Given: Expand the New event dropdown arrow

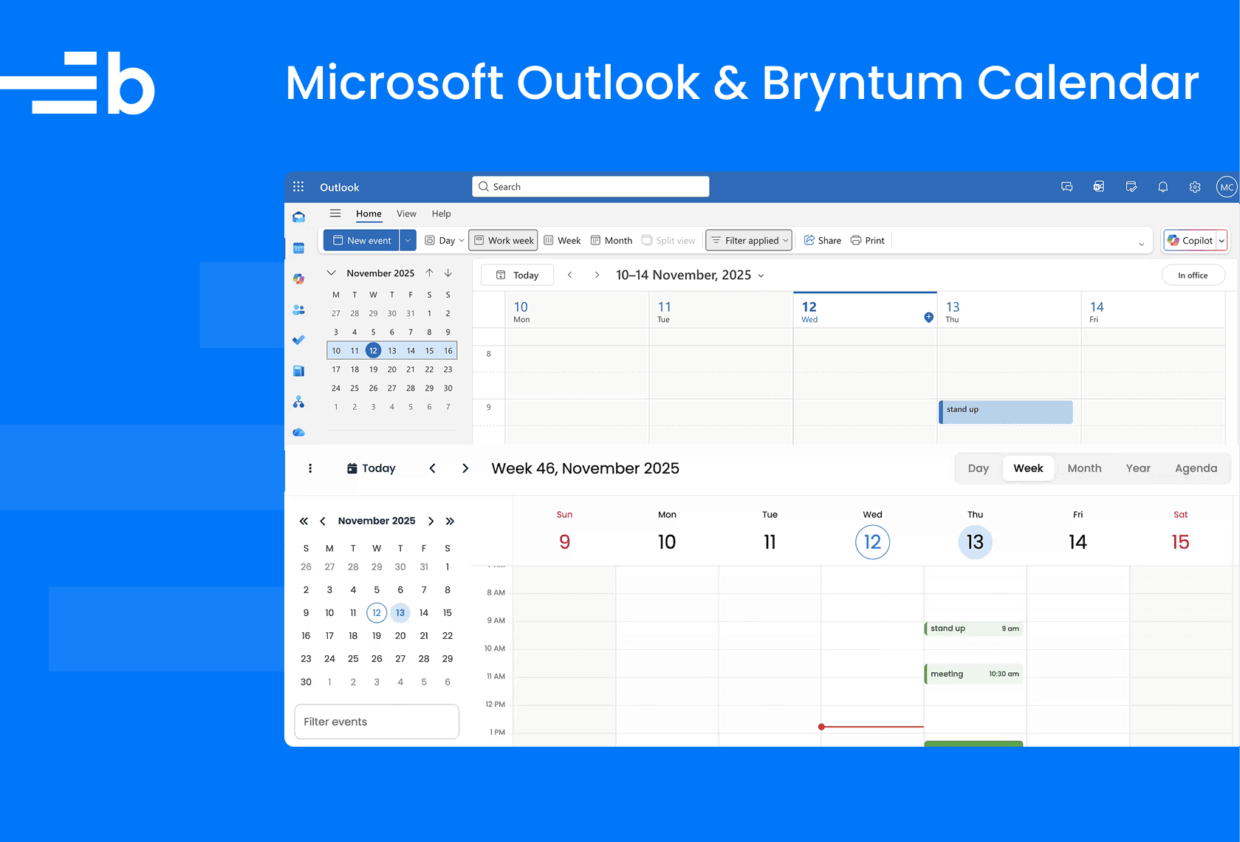Looking at the screenshot, I should (408, 241).
